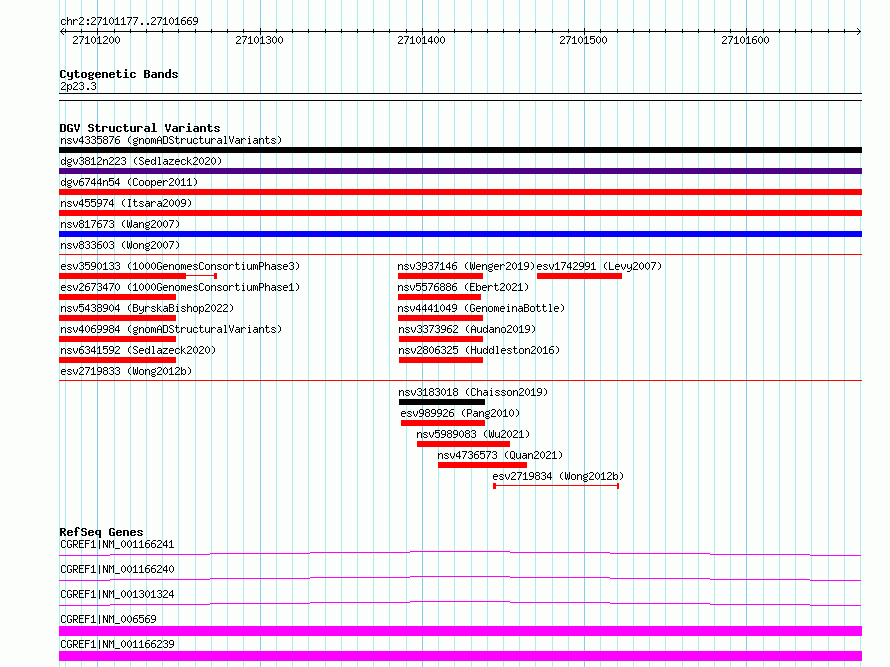Image resolution: width=890 pixels, height=667 pixels.
Task: Click magenta exon bar of NM_001166239
Action: pyautogui.click(x=460, y=656)
